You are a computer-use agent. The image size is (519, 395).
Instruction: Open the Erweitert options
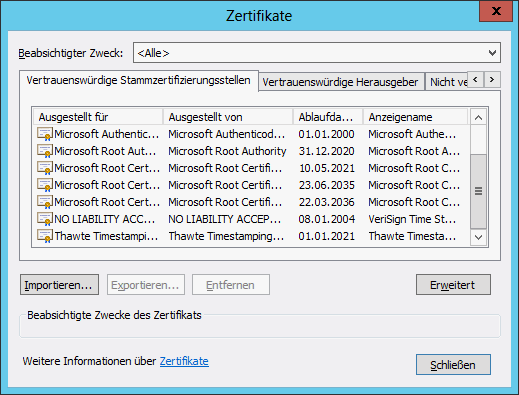click(x=453, y=285)
